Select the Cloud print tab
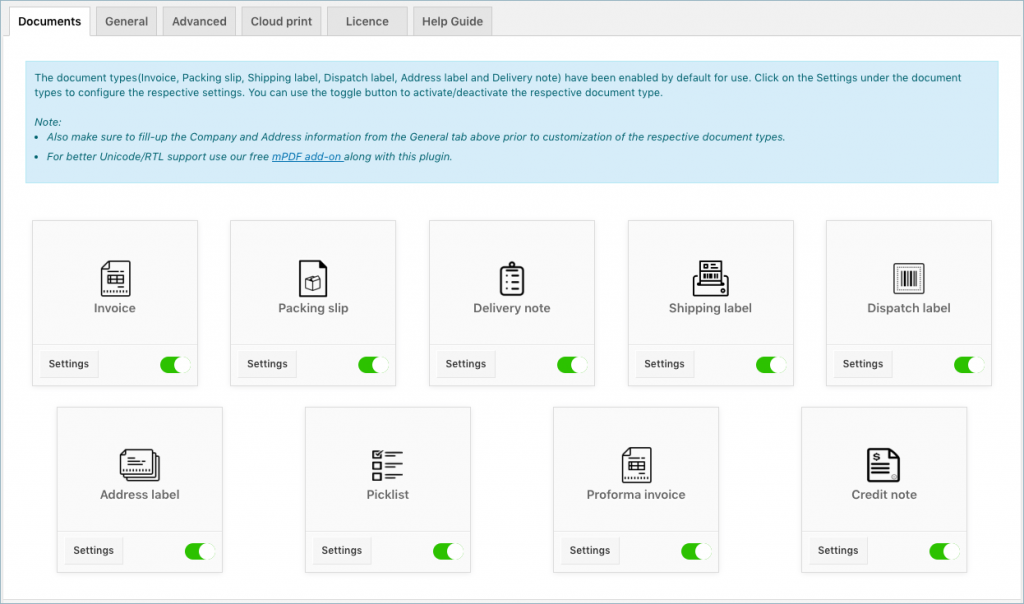The height and width of the screenshot is (604, 1024). click(281, 22)
